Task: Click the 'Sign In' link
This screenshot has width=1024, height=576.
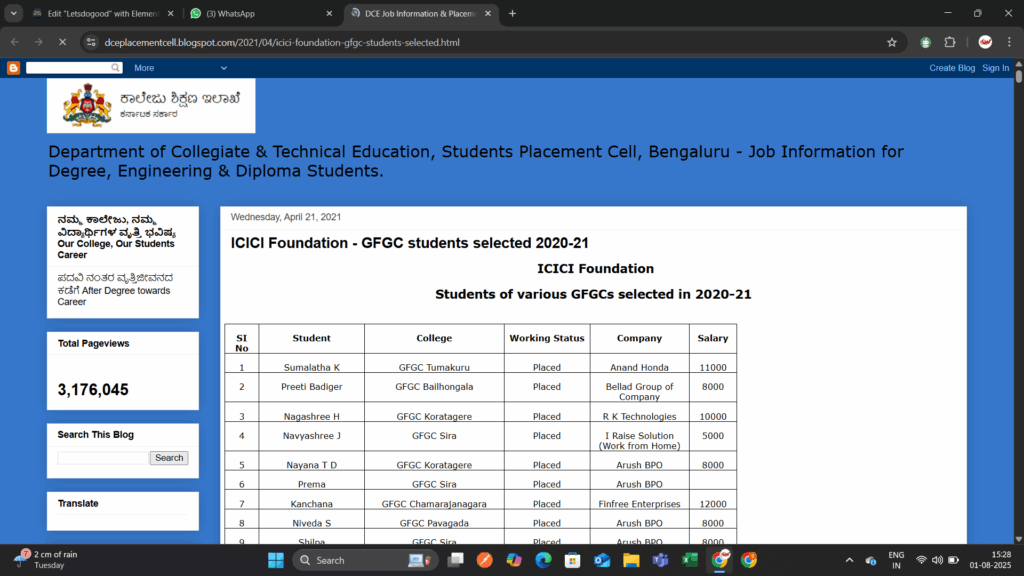Action: pyautogui.click(x=995, y=68)
